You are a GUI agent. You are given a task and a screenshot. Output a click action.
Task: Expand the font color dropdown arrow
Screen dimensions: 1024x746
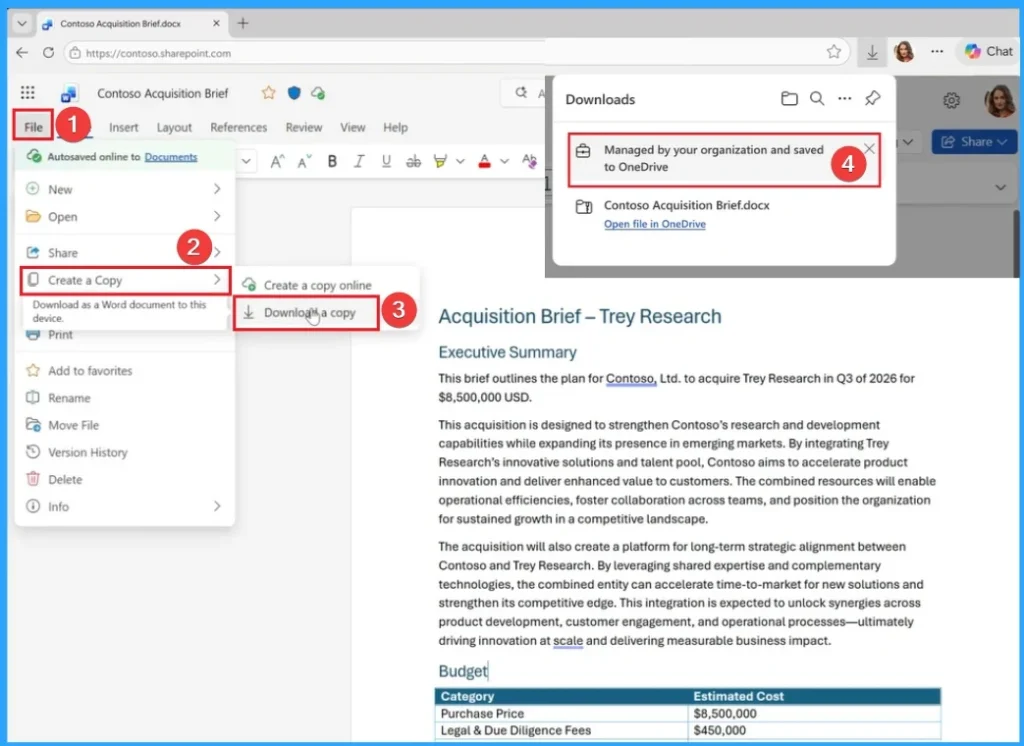[505, 161]
